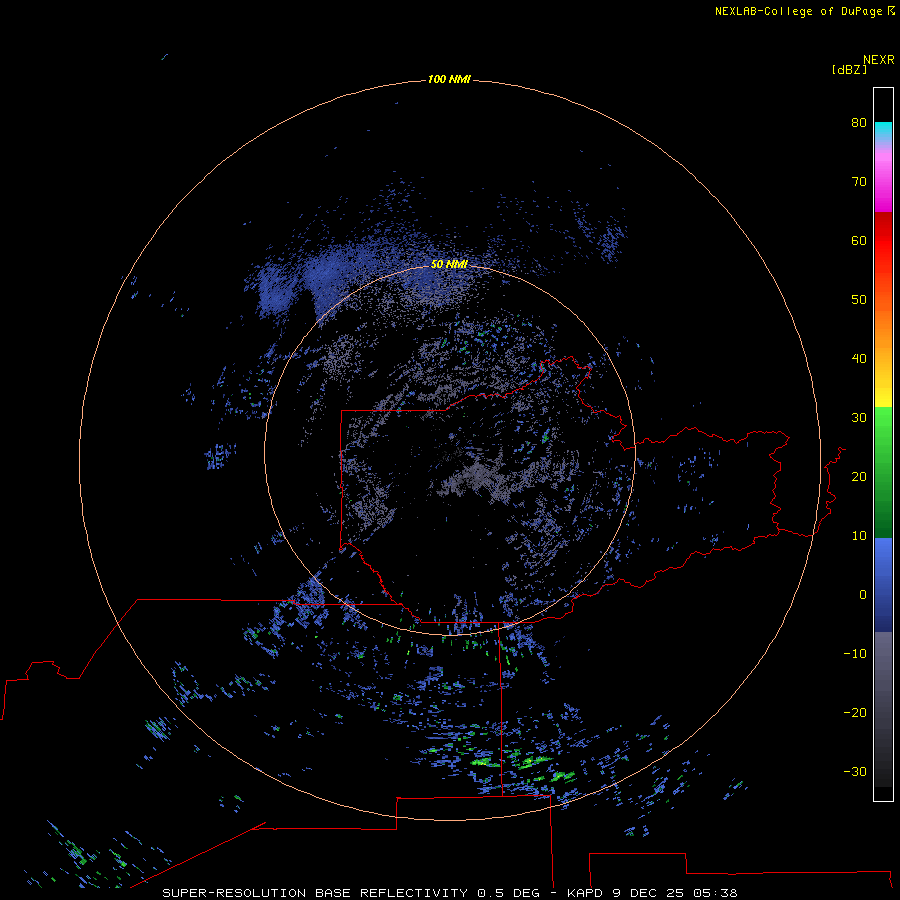Click the KAPD station identifier in caption
This screenshot has width=900, height=900.
pyautogui.click(x=585, y=893)
